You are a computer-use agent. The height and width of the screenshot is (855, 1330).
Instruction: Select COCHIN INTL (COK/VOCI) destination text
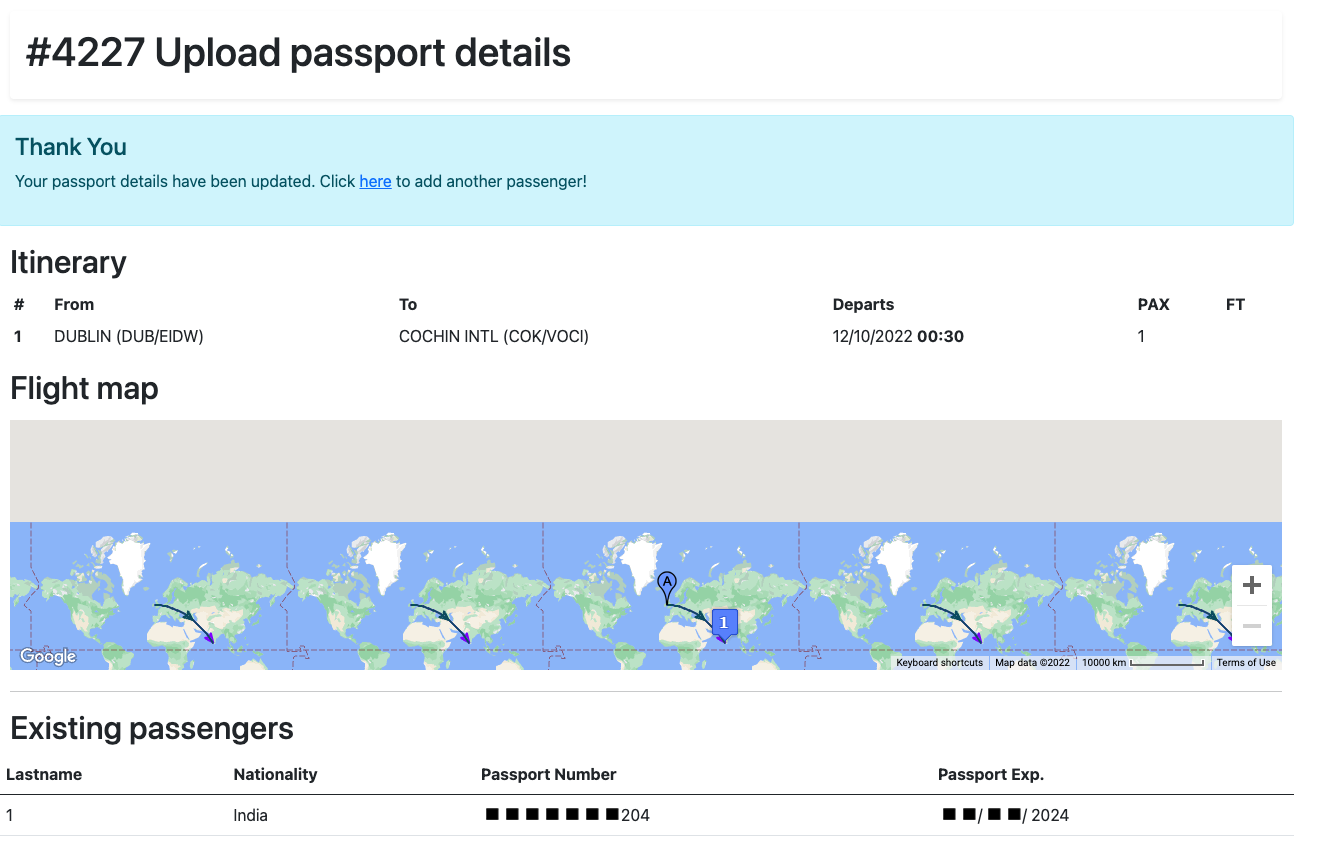pos(494,336)
